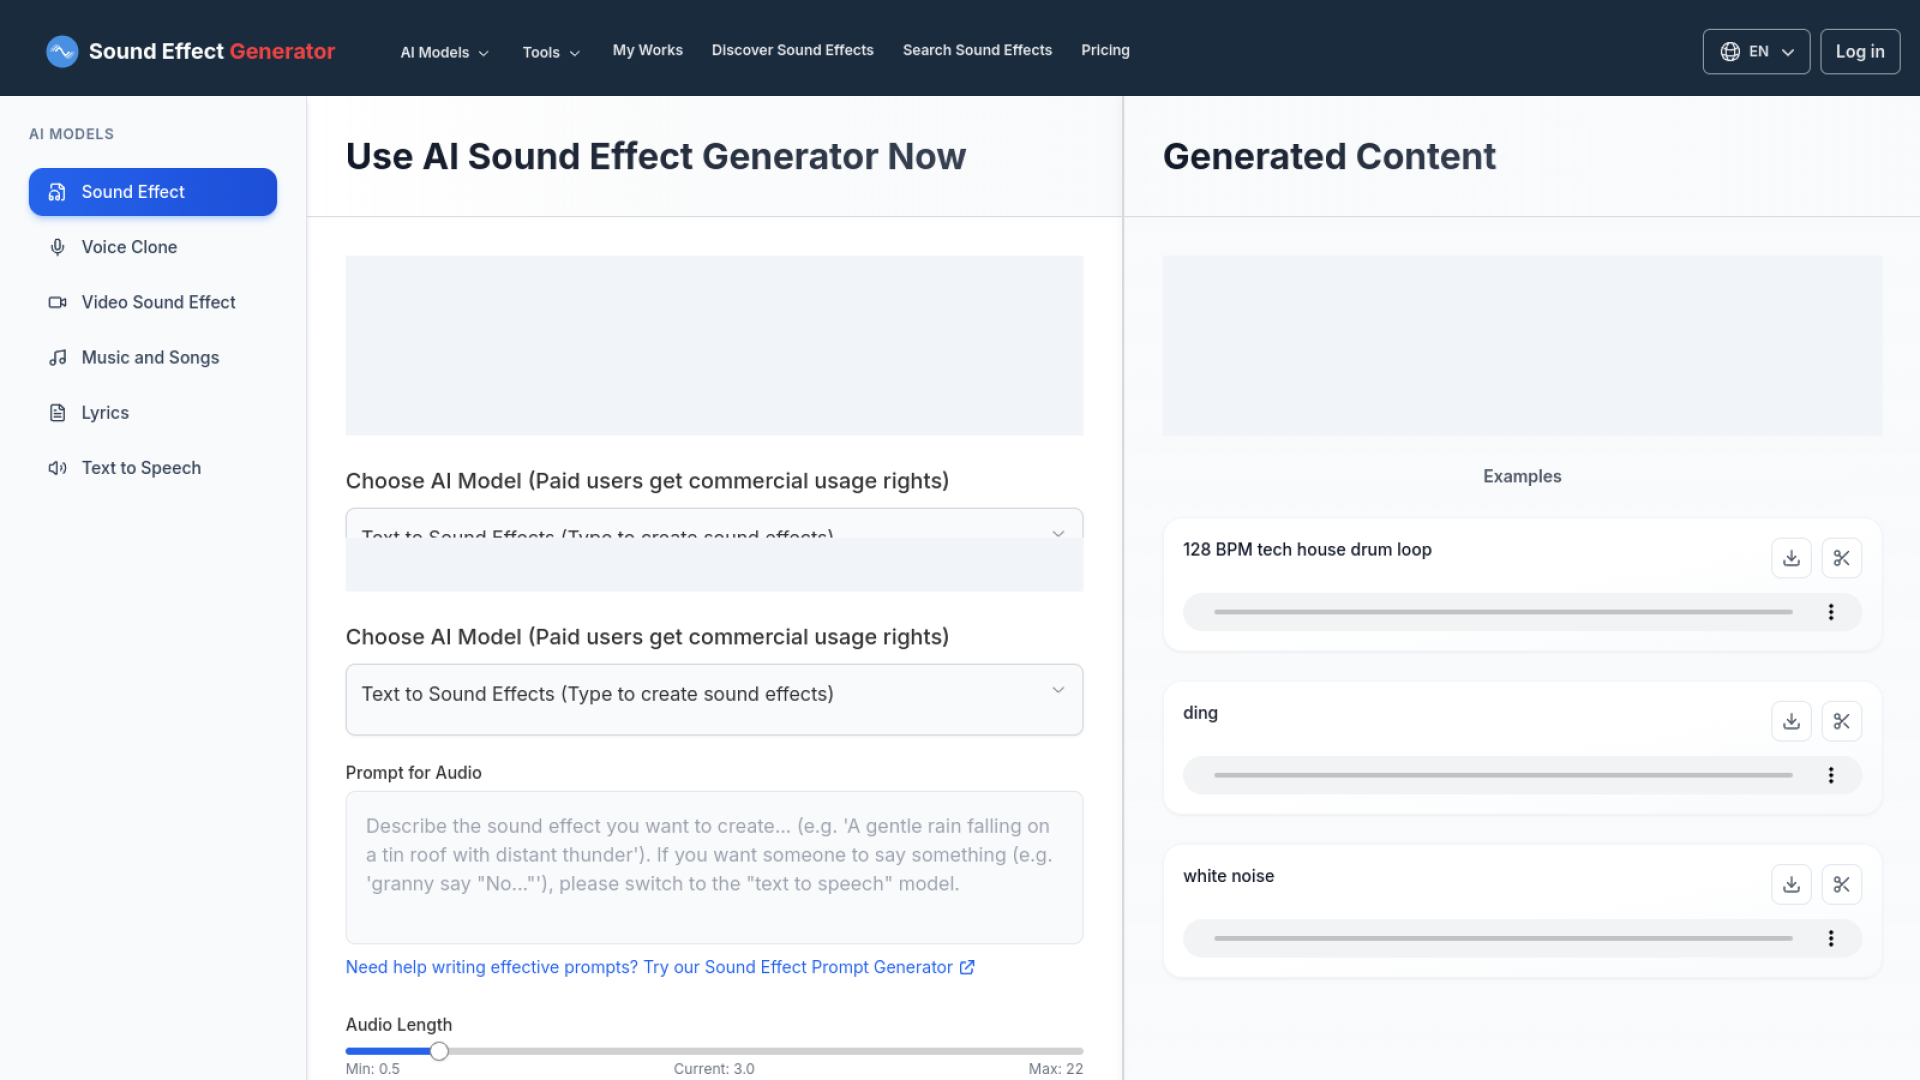The image size is (1920, 1080).
Task: Download the white noise example
Action: (1791, 884)
